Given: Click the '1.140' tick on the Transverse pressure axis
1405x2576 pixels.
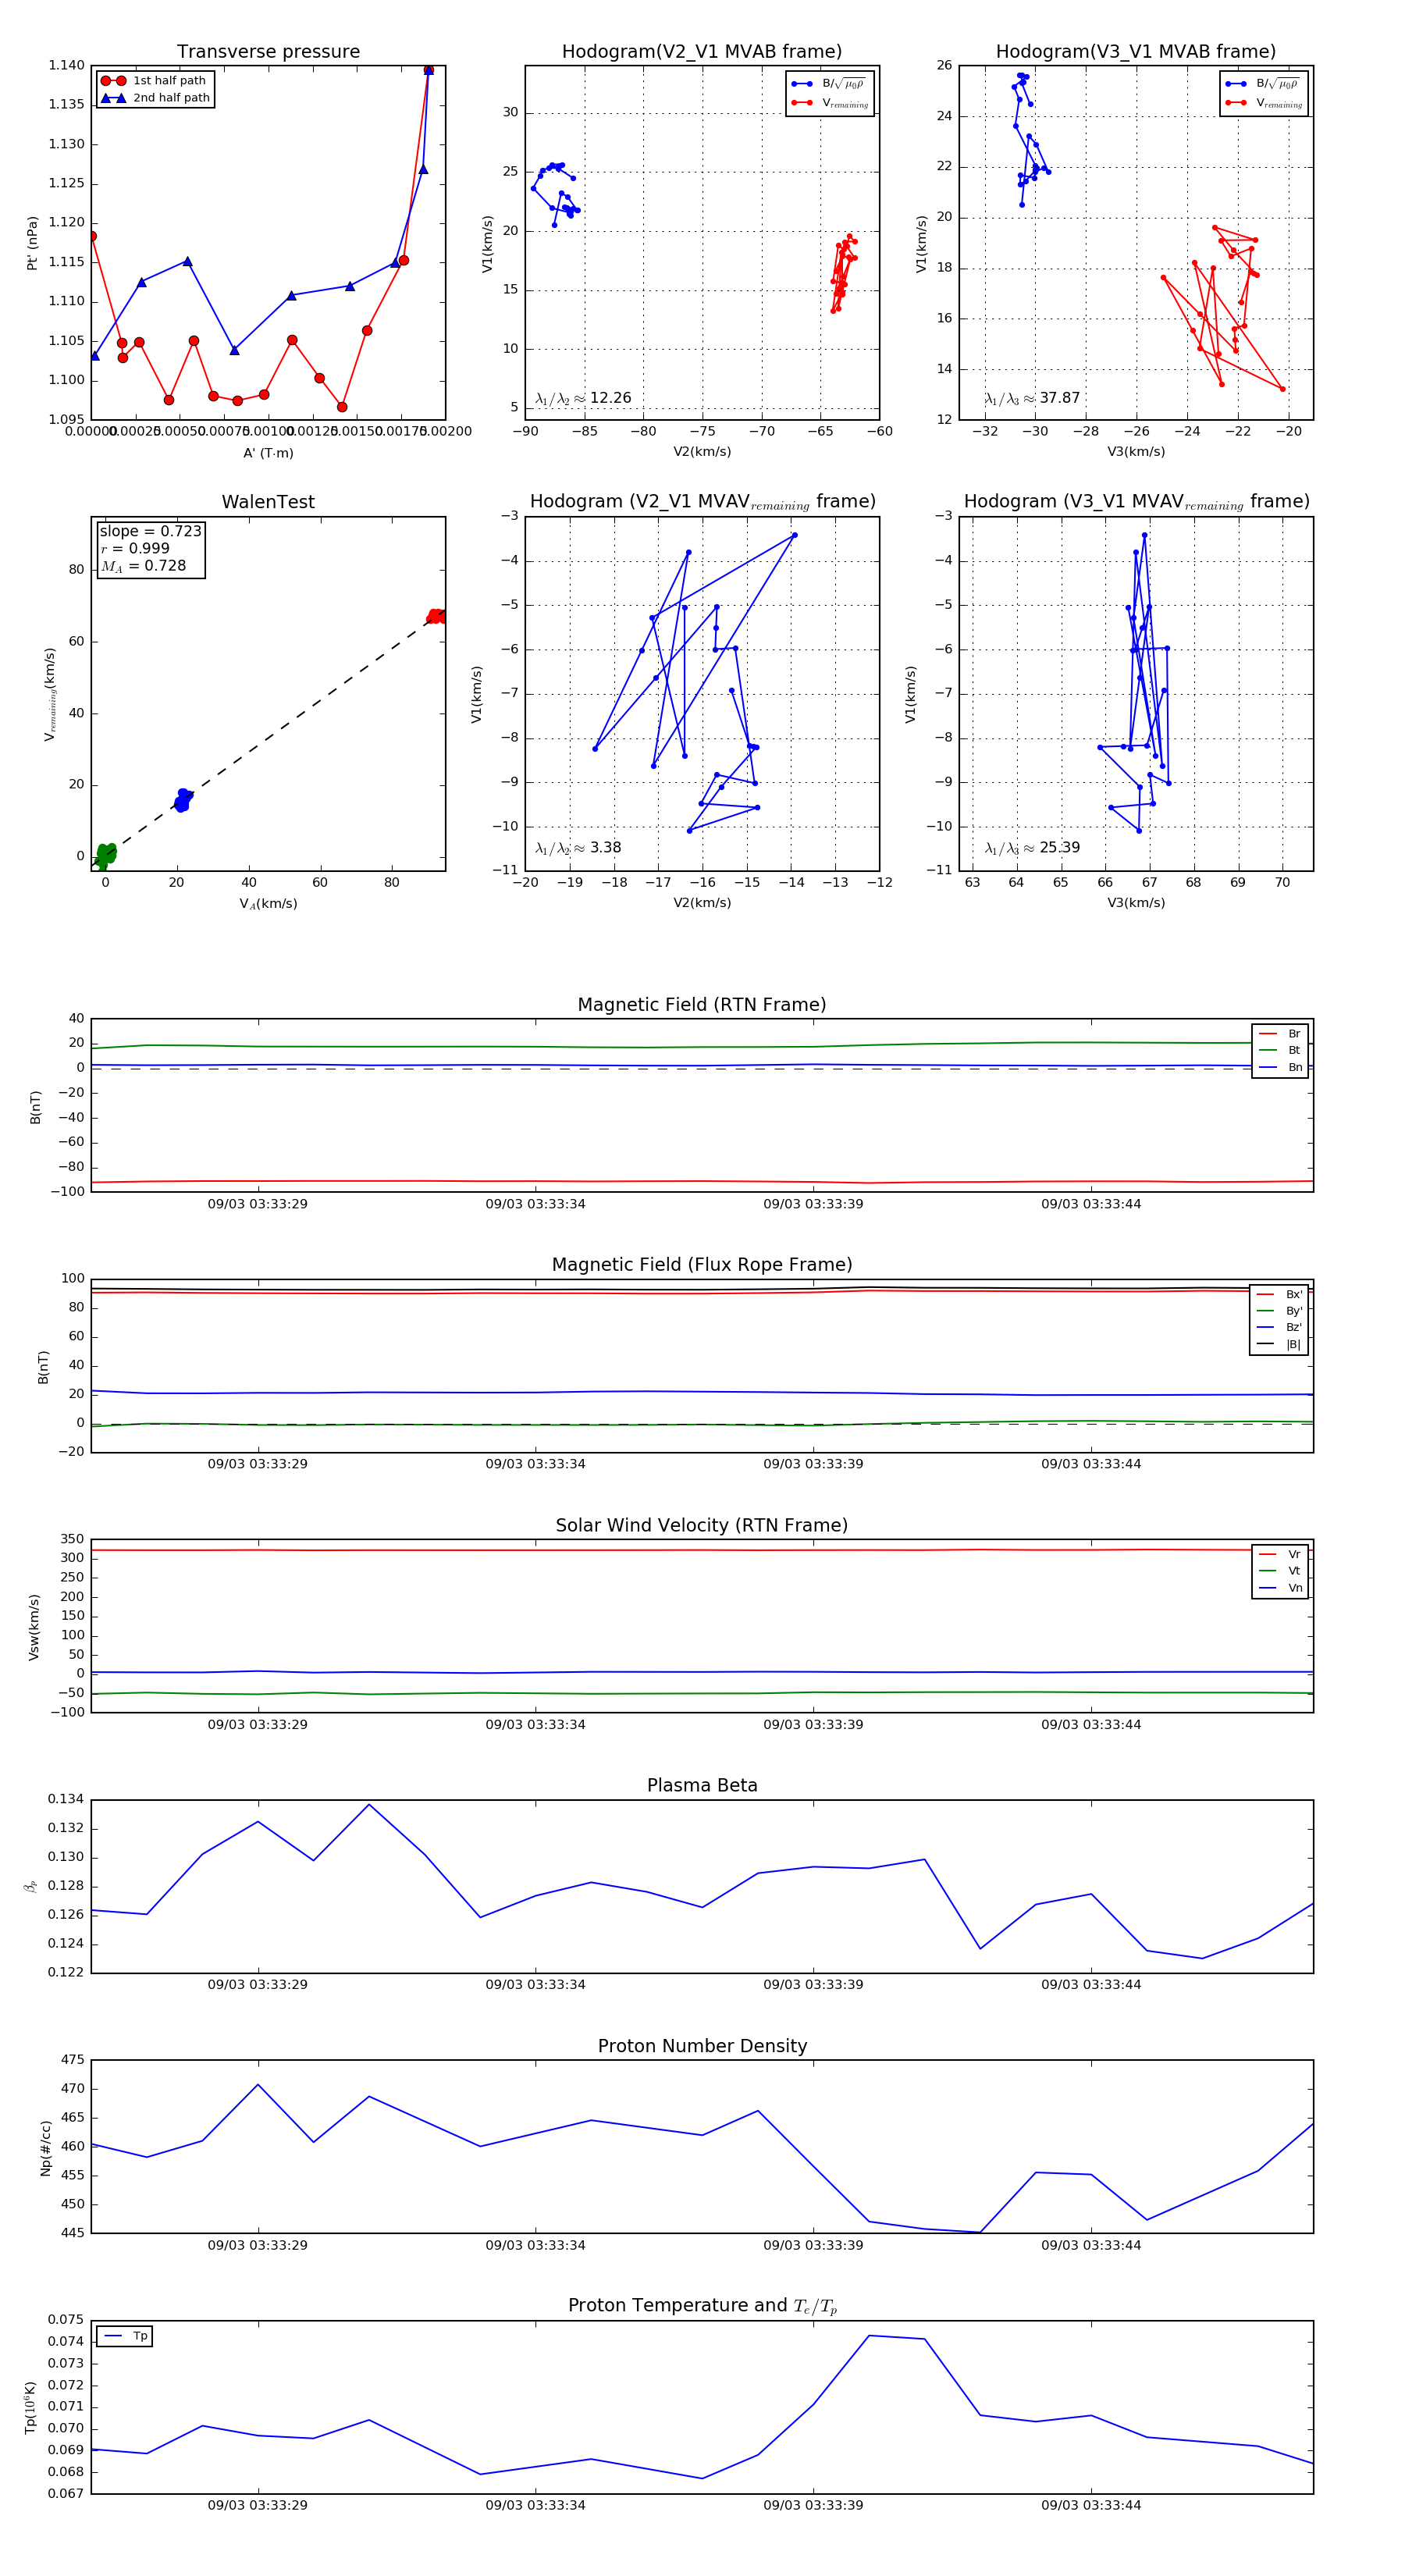Looking at the screenshot, I should point(67,66).
